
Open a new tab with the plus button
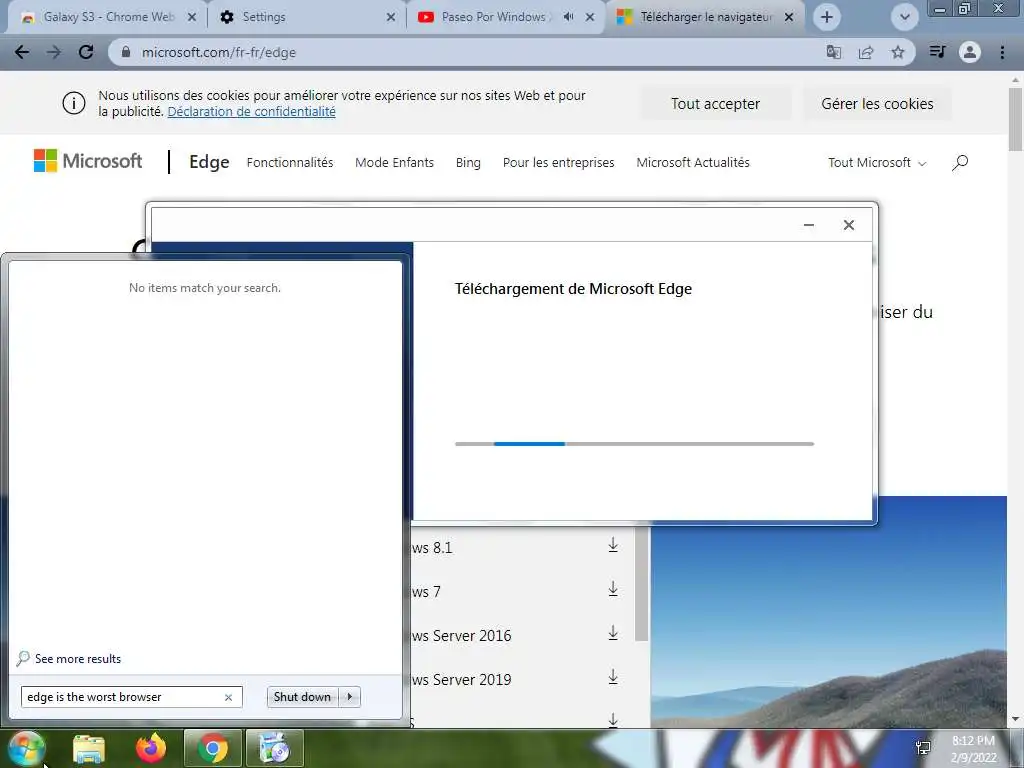827,17
